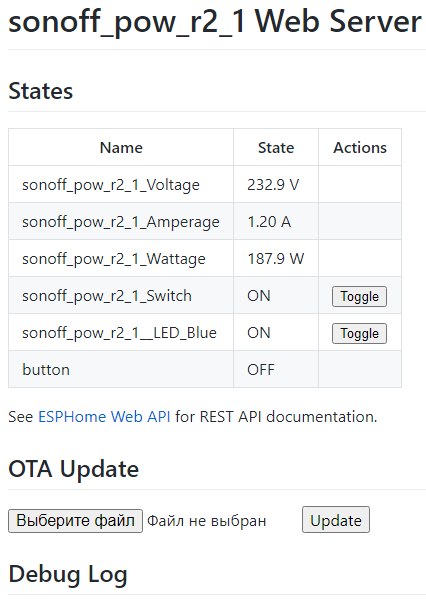Click the Файл не выбран label
The width and height of the screenshot is (426, 603).
click(x=207, y=521)
